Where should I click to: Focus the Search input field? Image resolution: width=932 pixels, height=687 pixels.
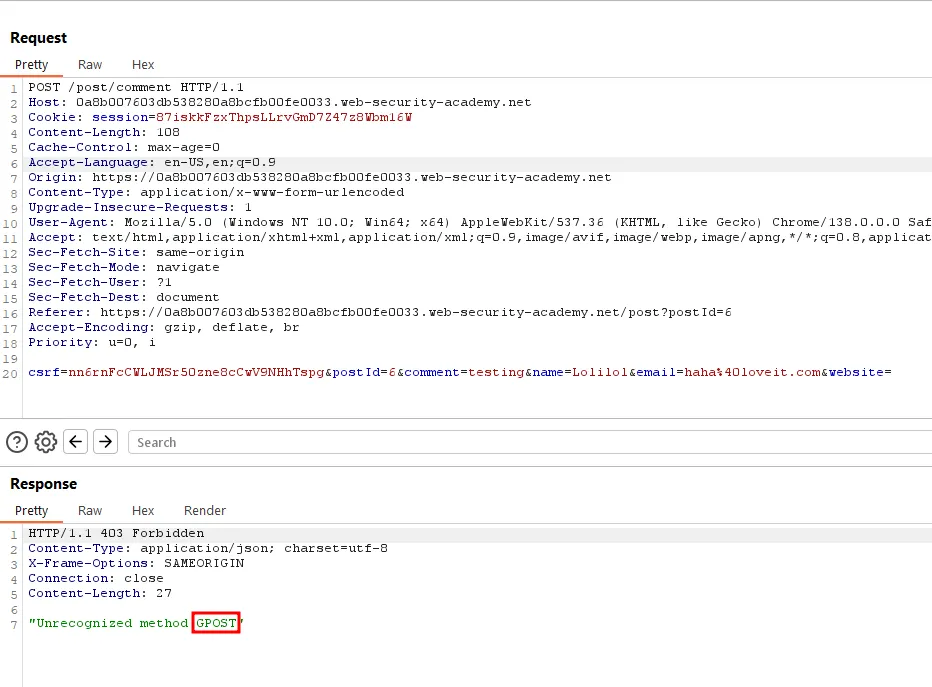[x=530, y=442]
